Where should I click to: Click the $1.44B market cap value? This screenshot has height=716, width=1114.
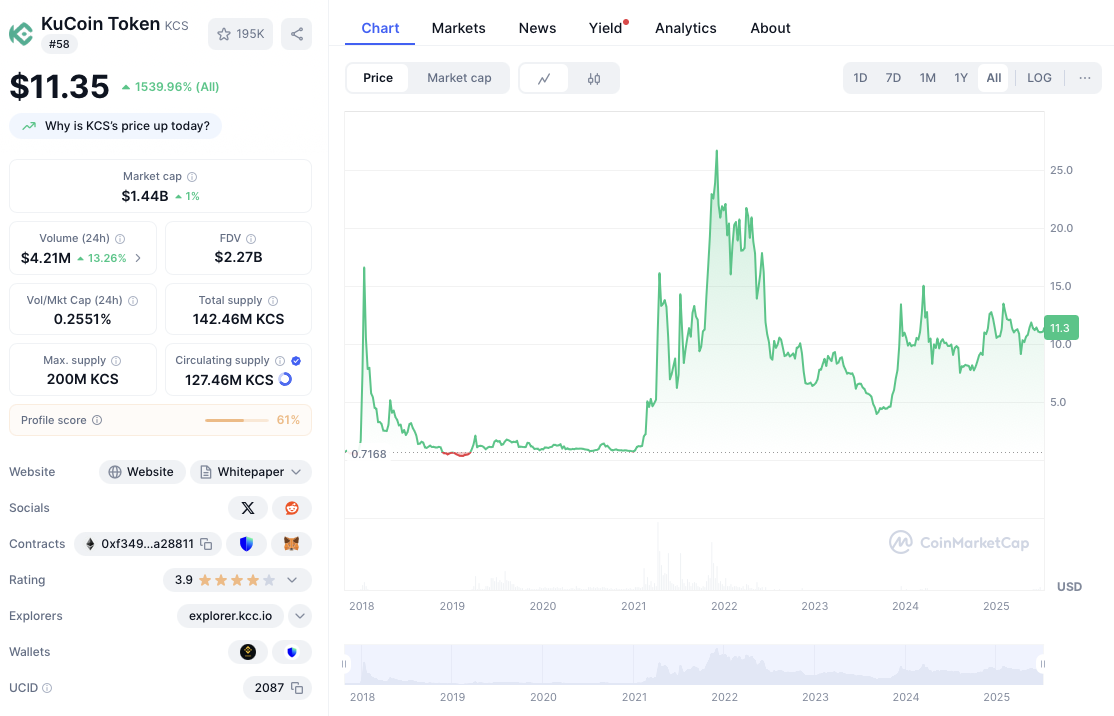click(x=145, y=196)
